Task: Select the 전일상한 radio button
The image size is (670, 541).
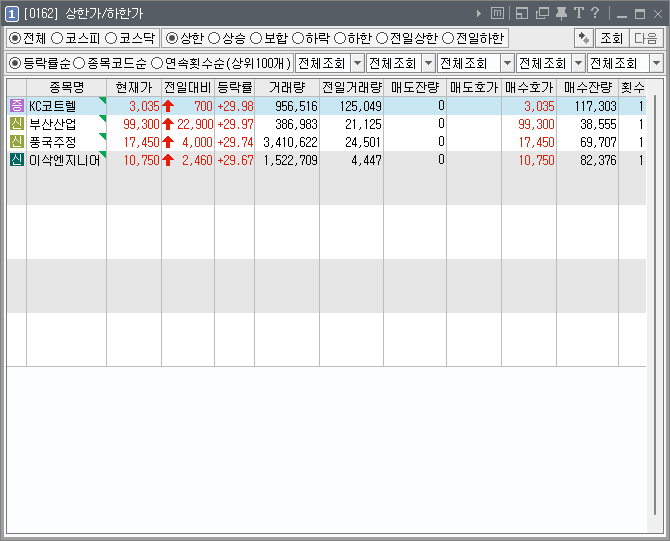Action: tap(382, 38)
